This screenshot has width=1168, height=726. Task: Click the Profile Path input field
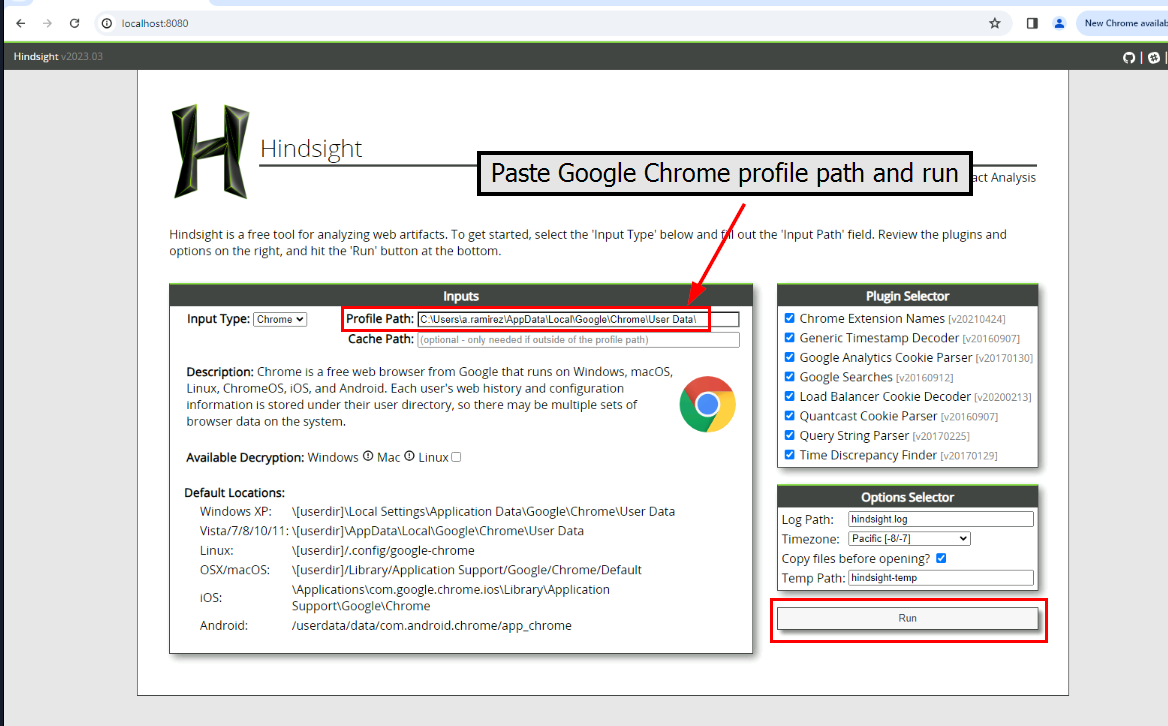[x=578, y=319]
